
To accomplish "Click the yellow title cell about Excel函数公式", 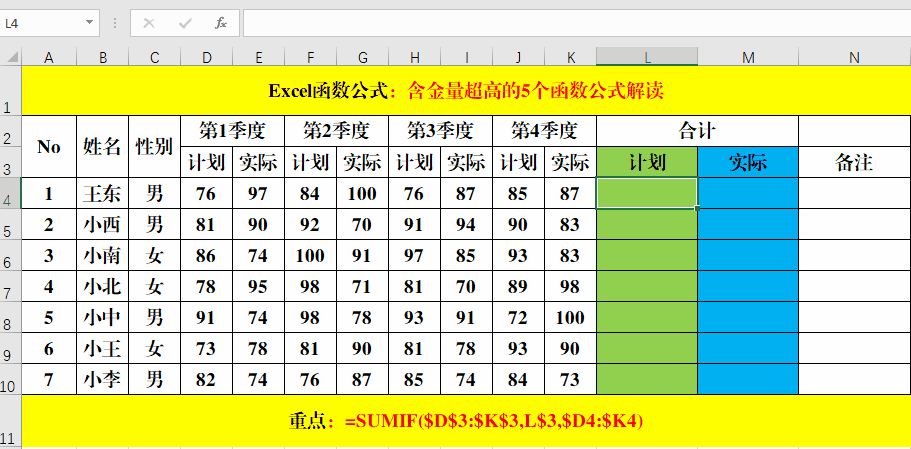I will click(x=466, y=91).
